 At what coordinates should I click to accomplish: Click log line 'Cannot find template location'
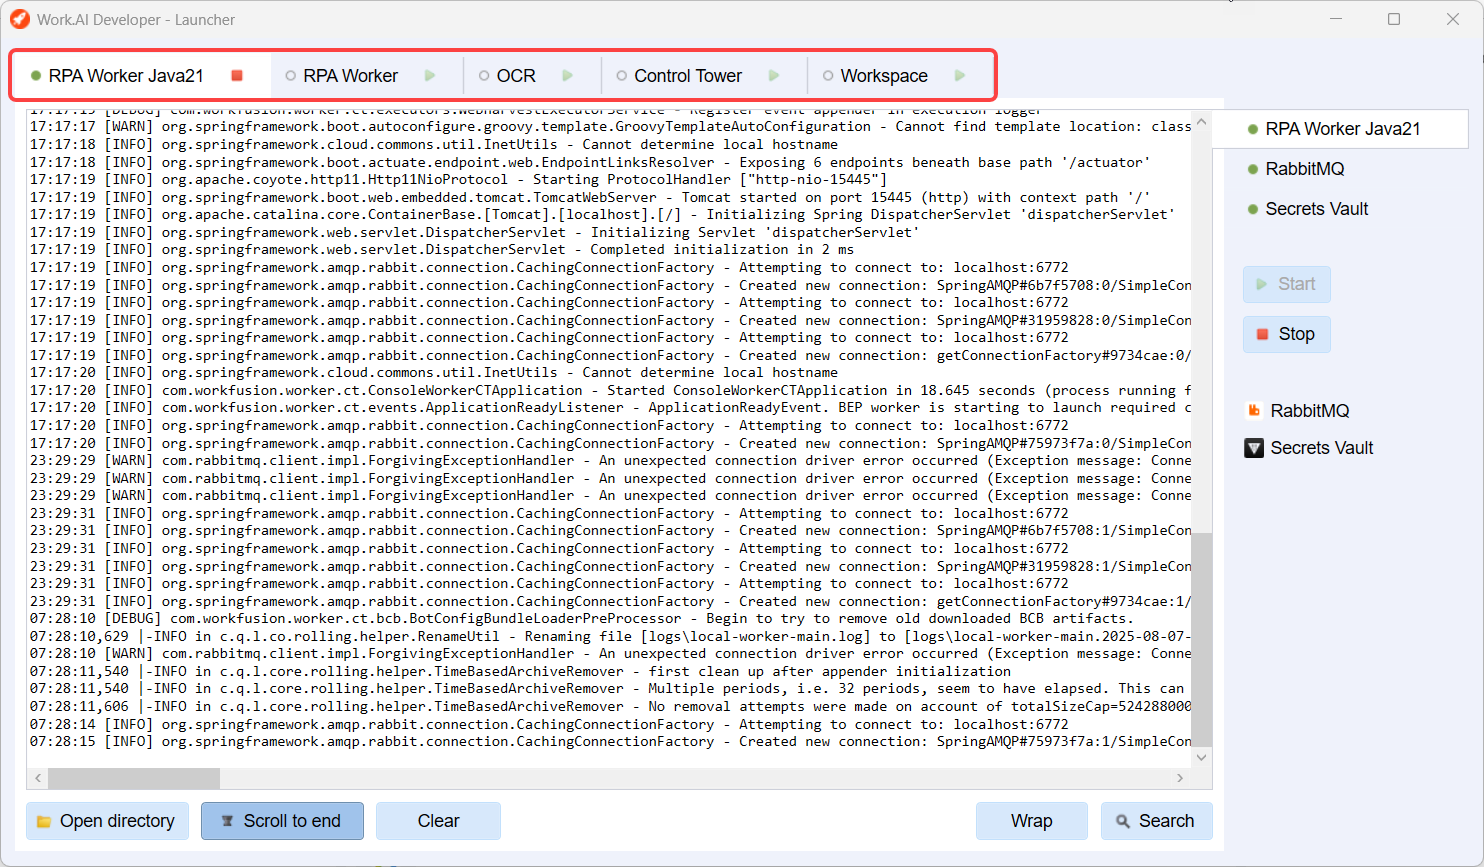pyautogui.click(x=610, y=127)
